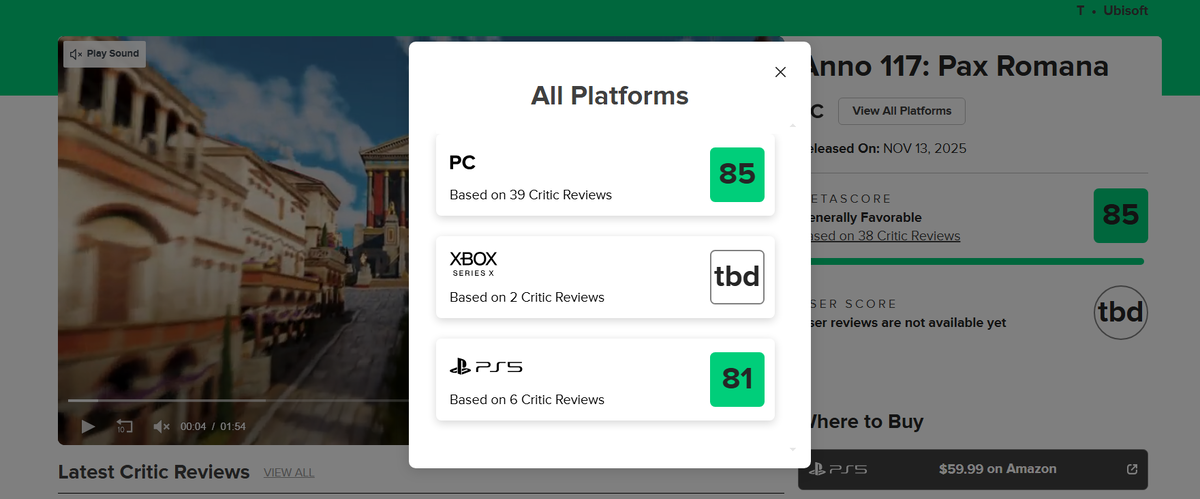1200x499 pixels.
Task: Click the Anno 117: Pax Romana title
Action: (959, 66)
